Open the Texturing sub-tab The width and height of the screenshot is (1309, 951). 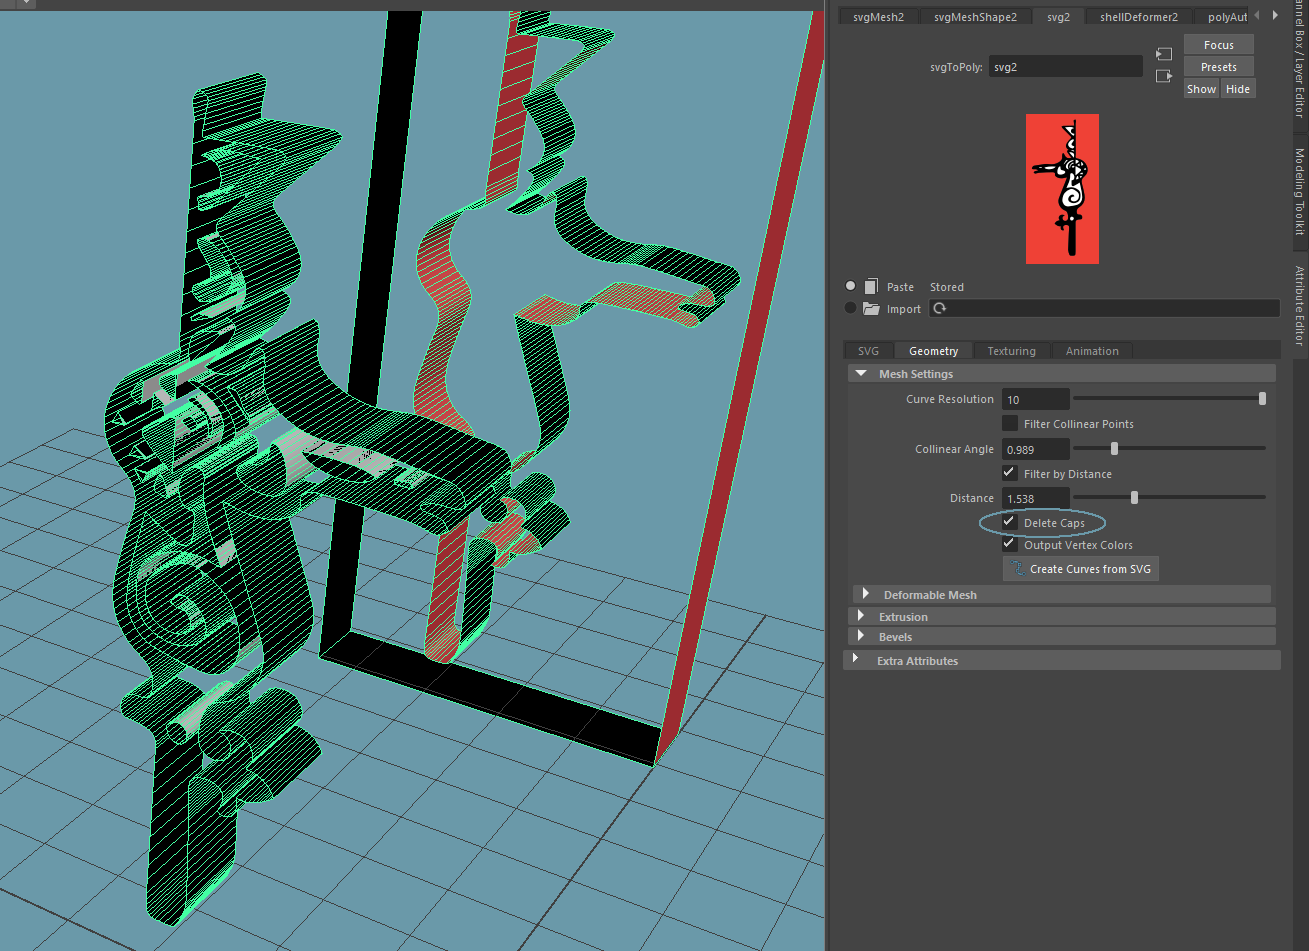(1011, 351)
